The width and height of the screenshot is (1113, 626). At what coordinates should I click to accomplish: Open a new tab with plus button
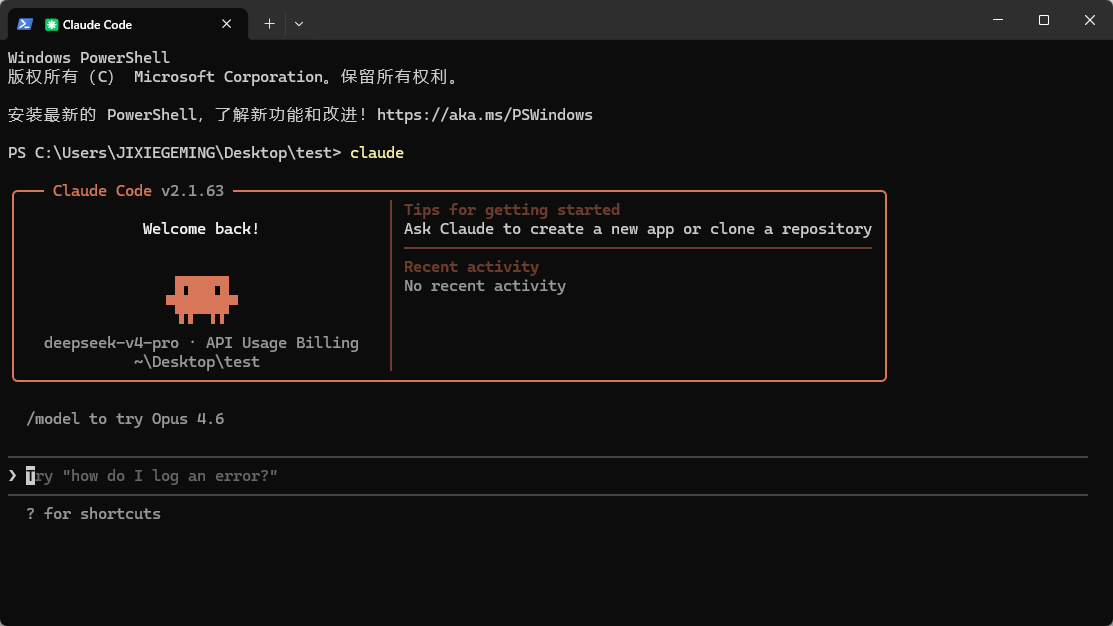(x=270, y=24)
